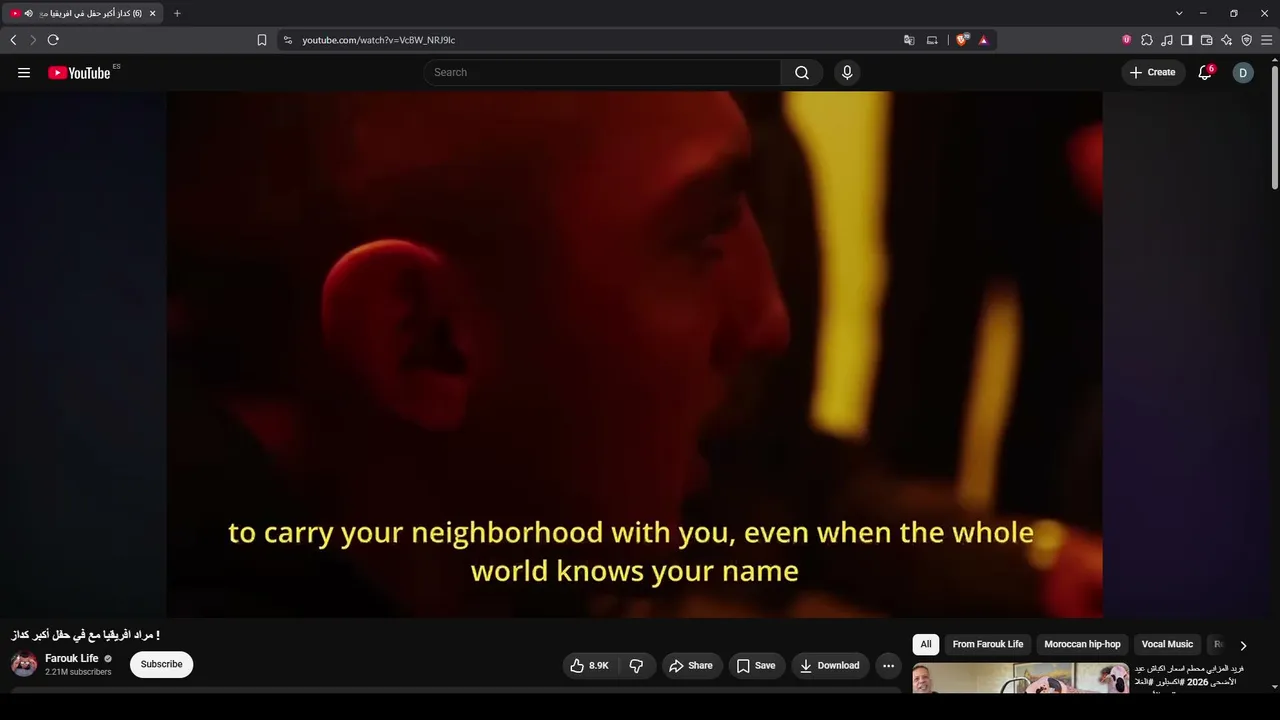This screenshot has height=720, width=1280.
Task: Open the Create dropdown button
Action: coord(1153,72)
